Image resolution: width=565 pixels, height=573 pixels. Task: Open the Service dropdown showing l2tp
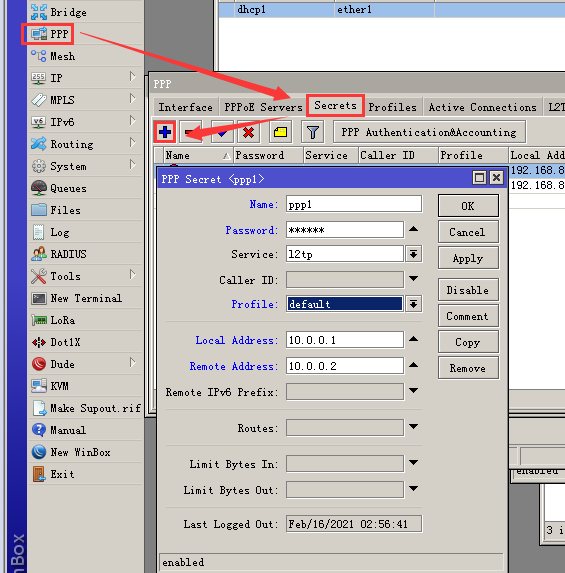coord(413,254)
